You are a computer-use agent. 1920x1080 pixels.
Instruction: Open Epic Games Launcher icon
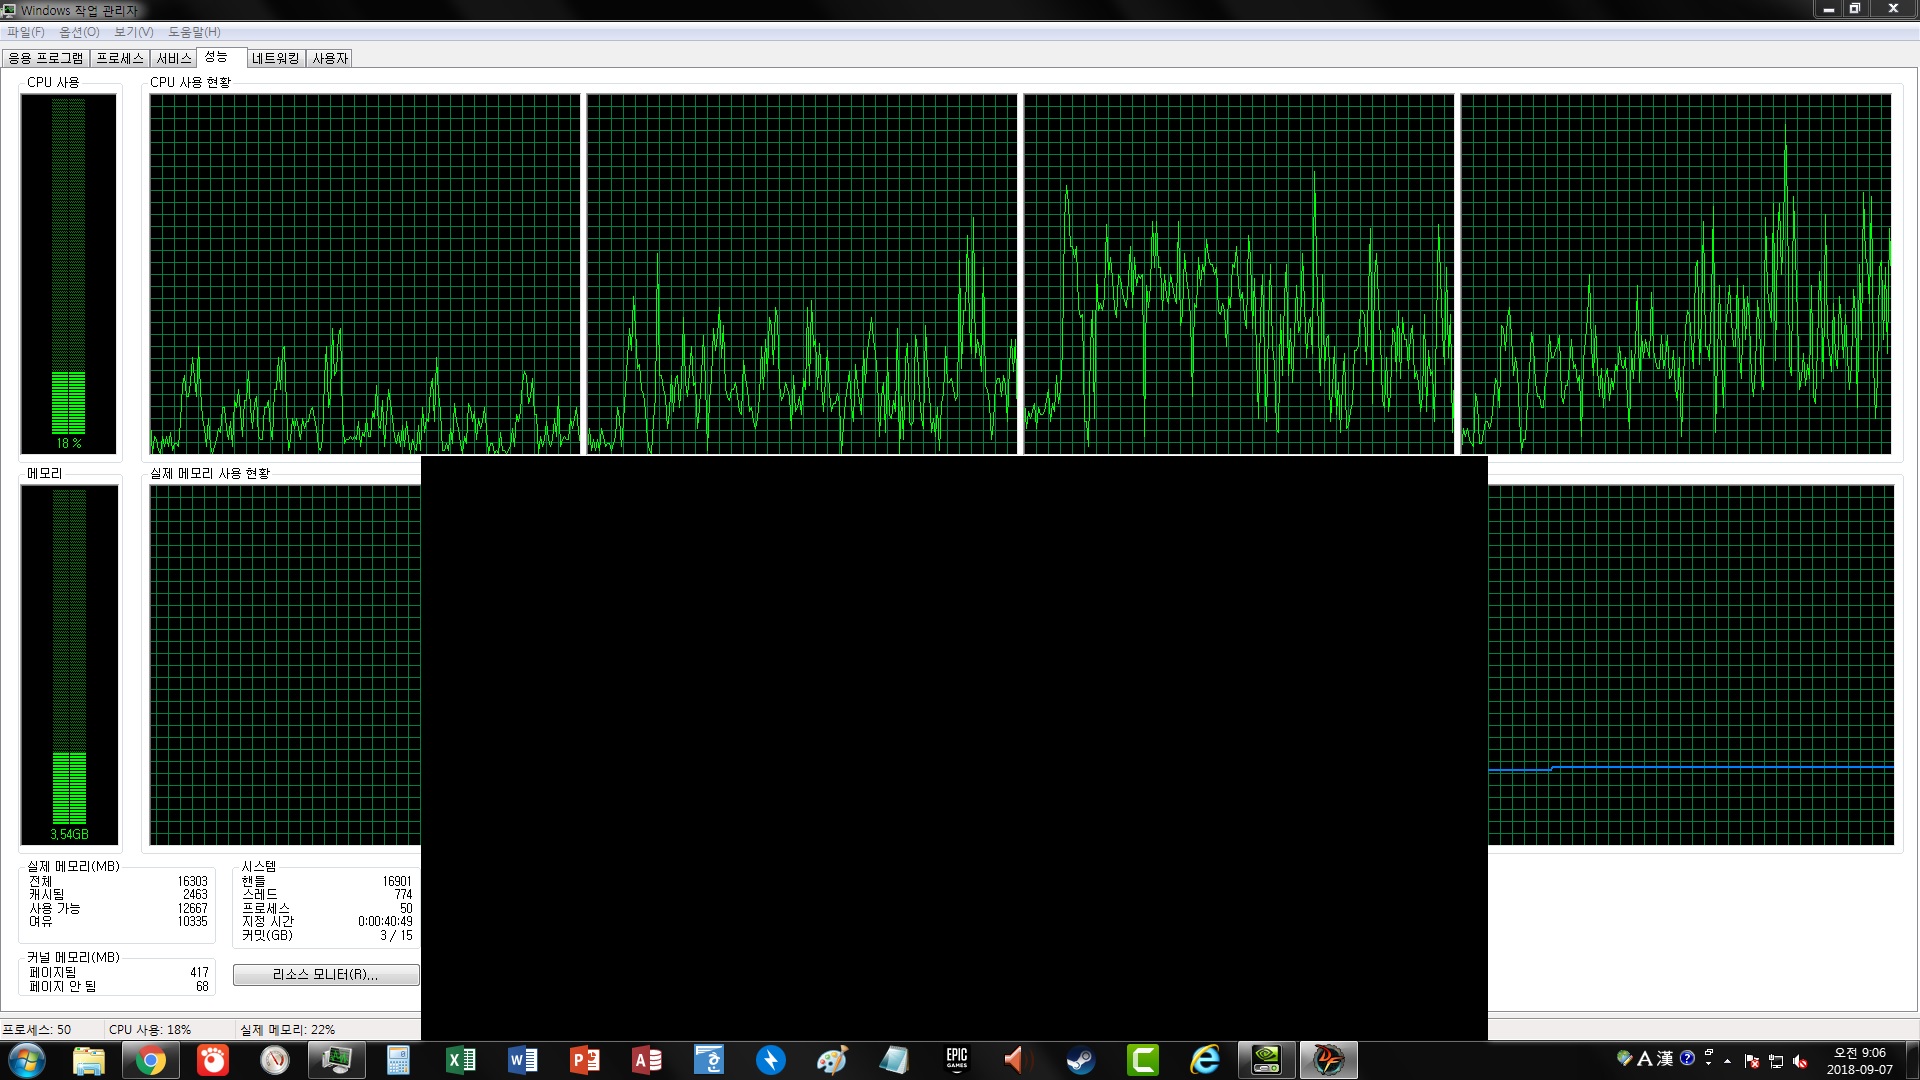tap(956, 1060)
